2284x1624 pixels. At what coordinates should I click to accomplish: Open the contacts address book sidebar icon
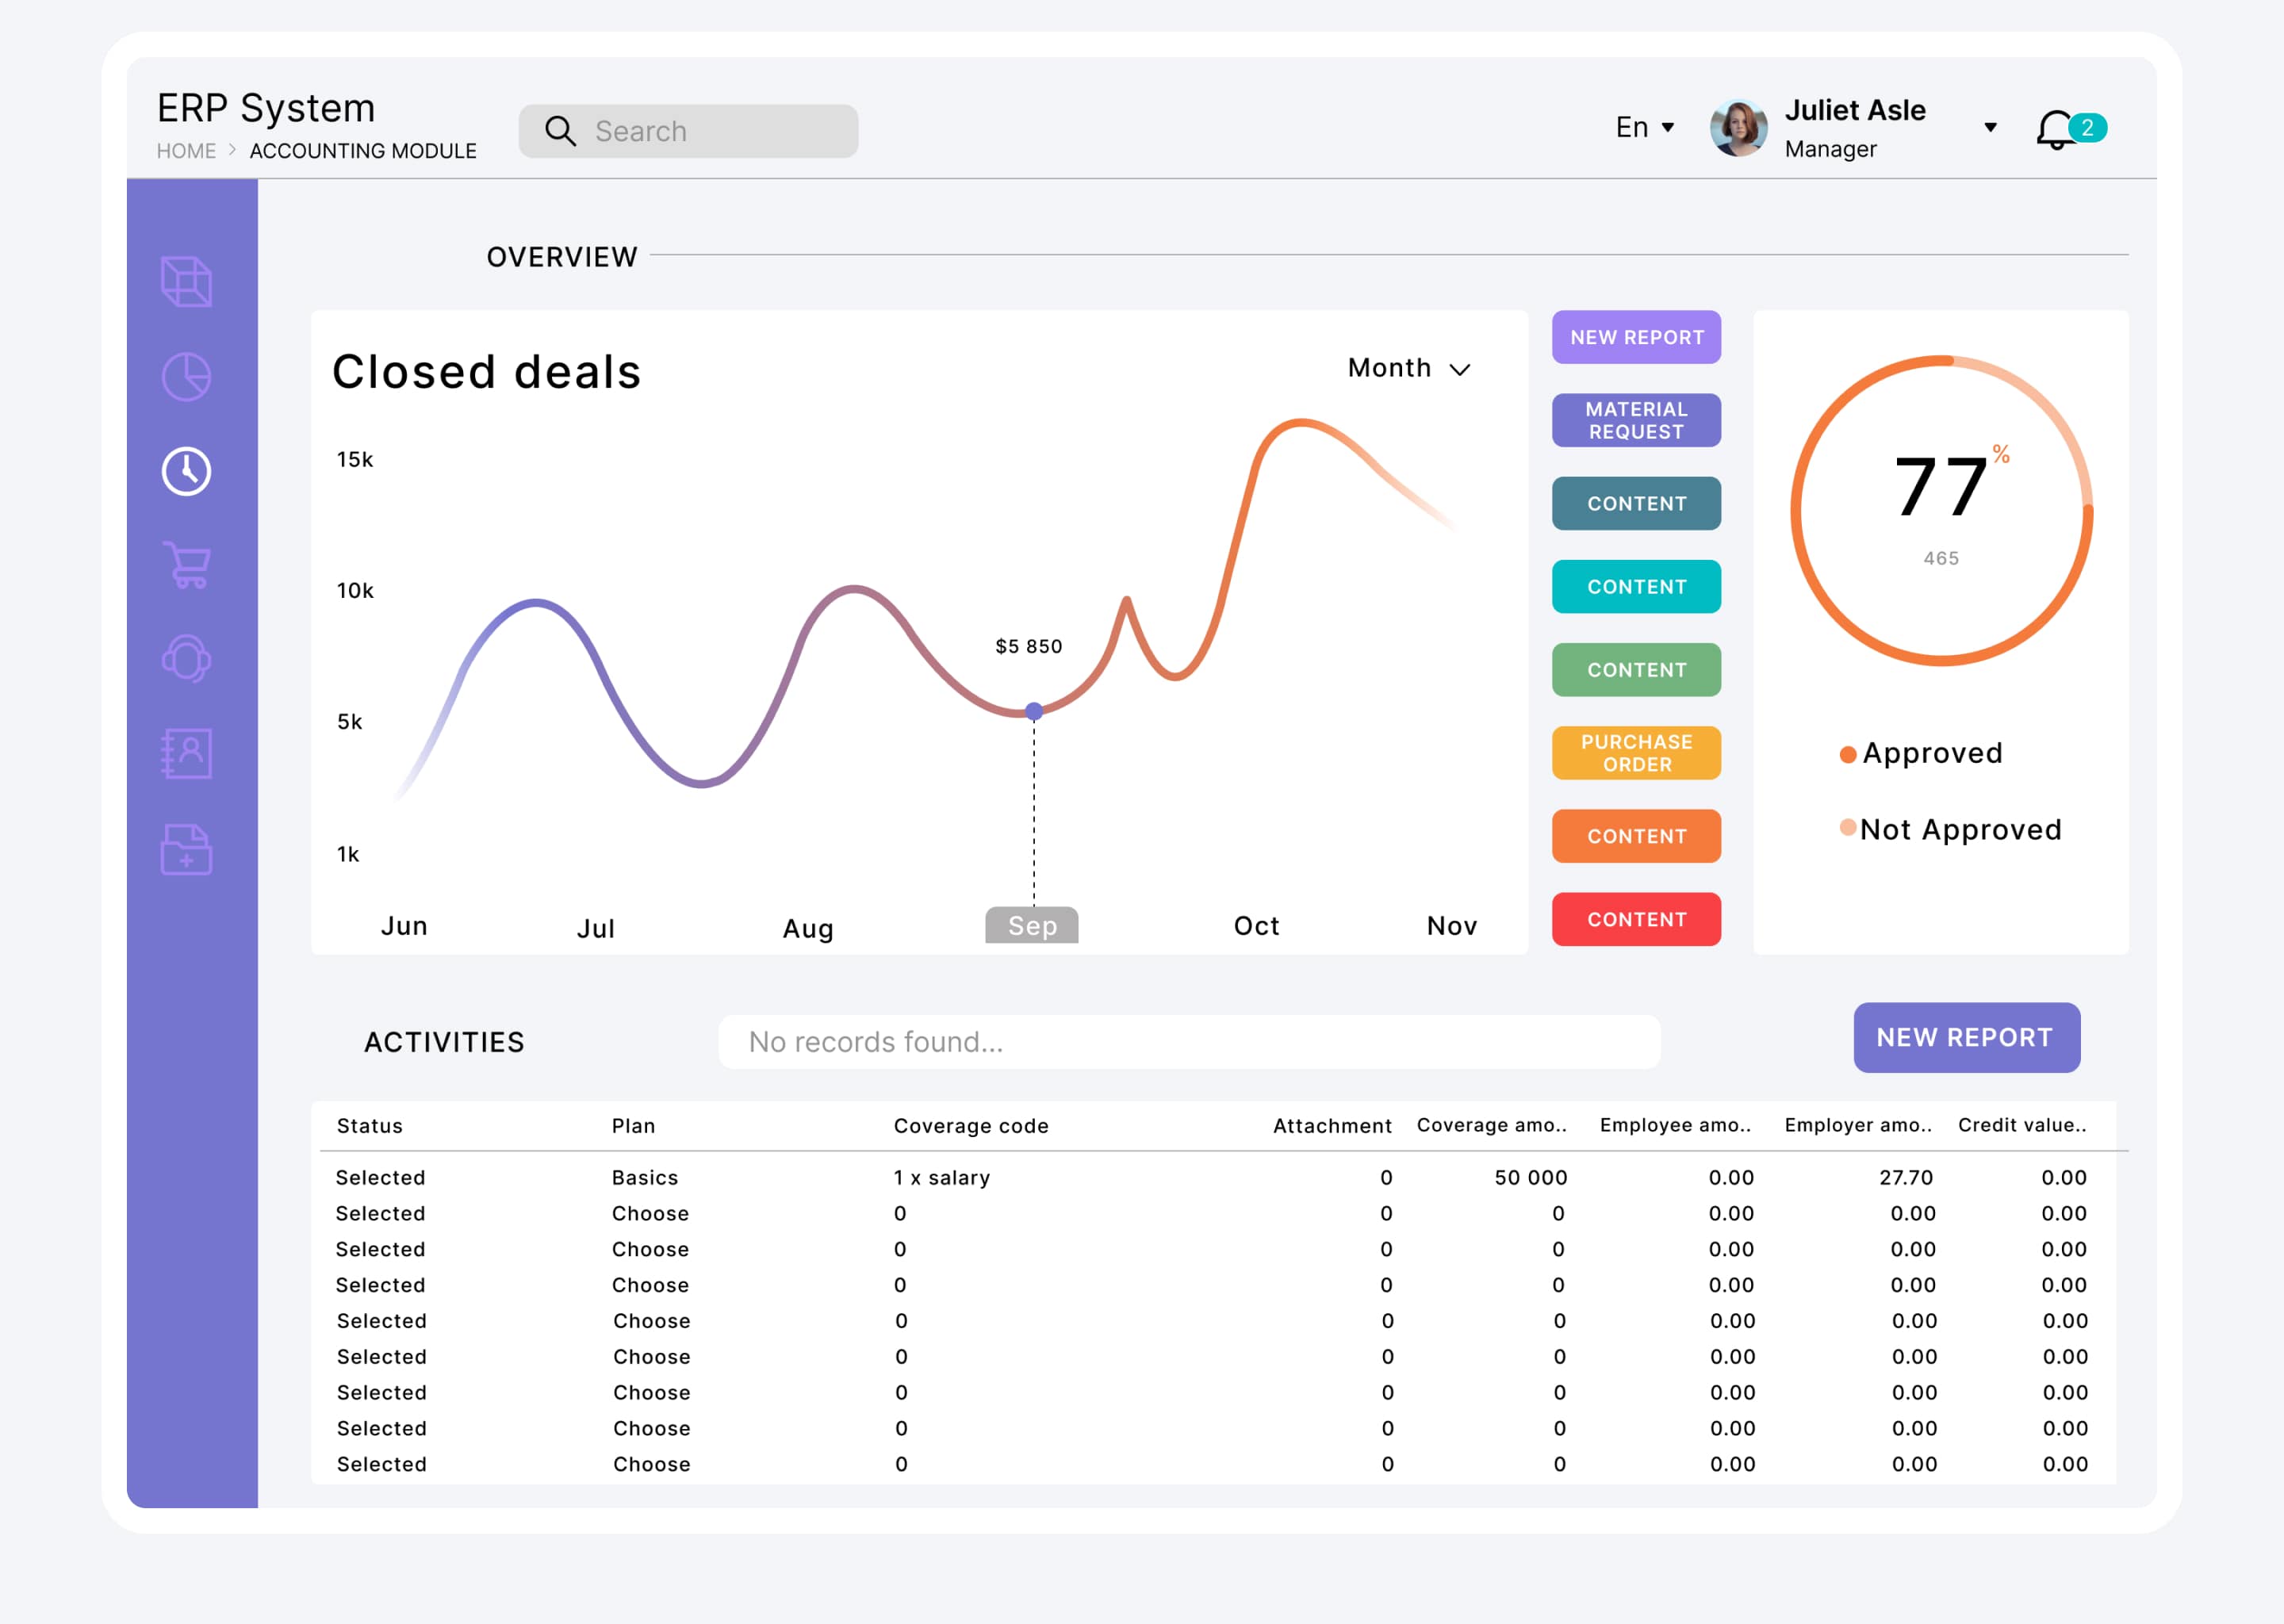click(186, 753)
